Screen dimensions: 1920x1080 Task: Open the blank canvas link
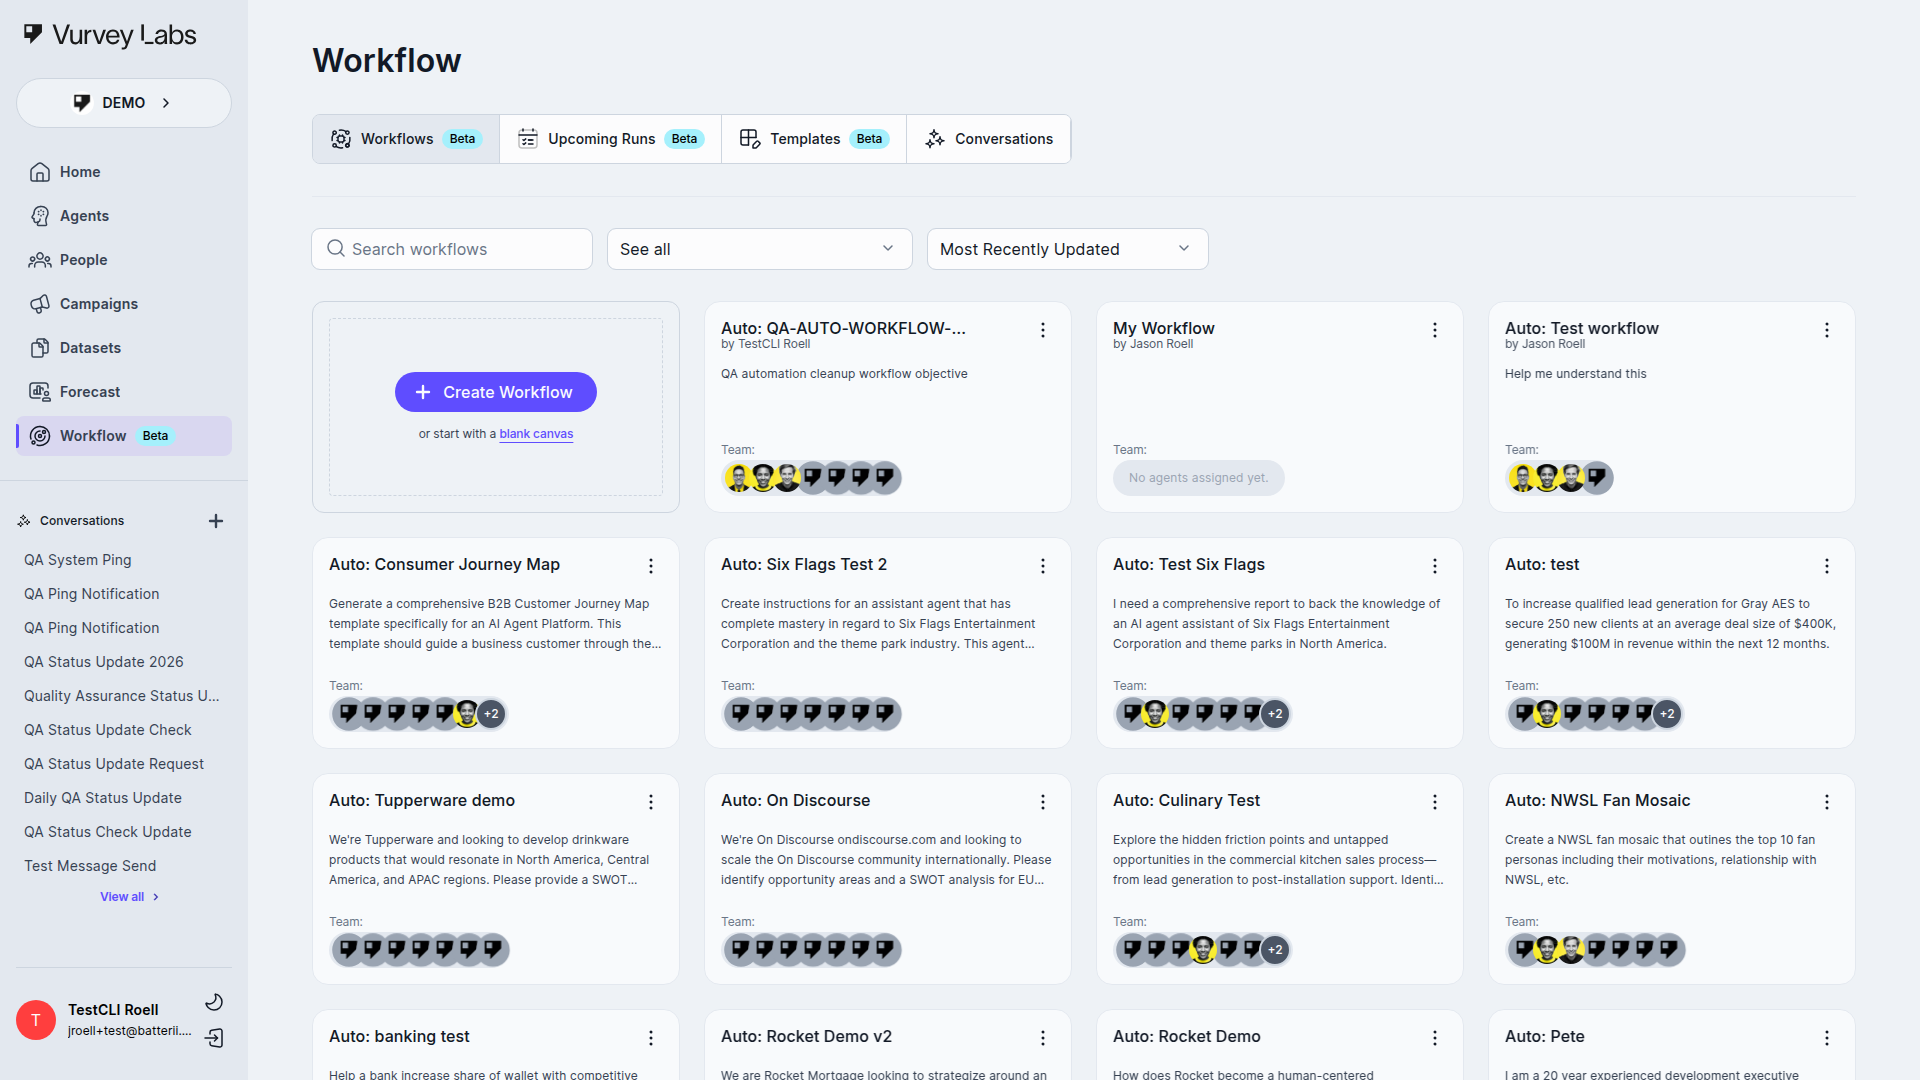[x=535, y=434]
